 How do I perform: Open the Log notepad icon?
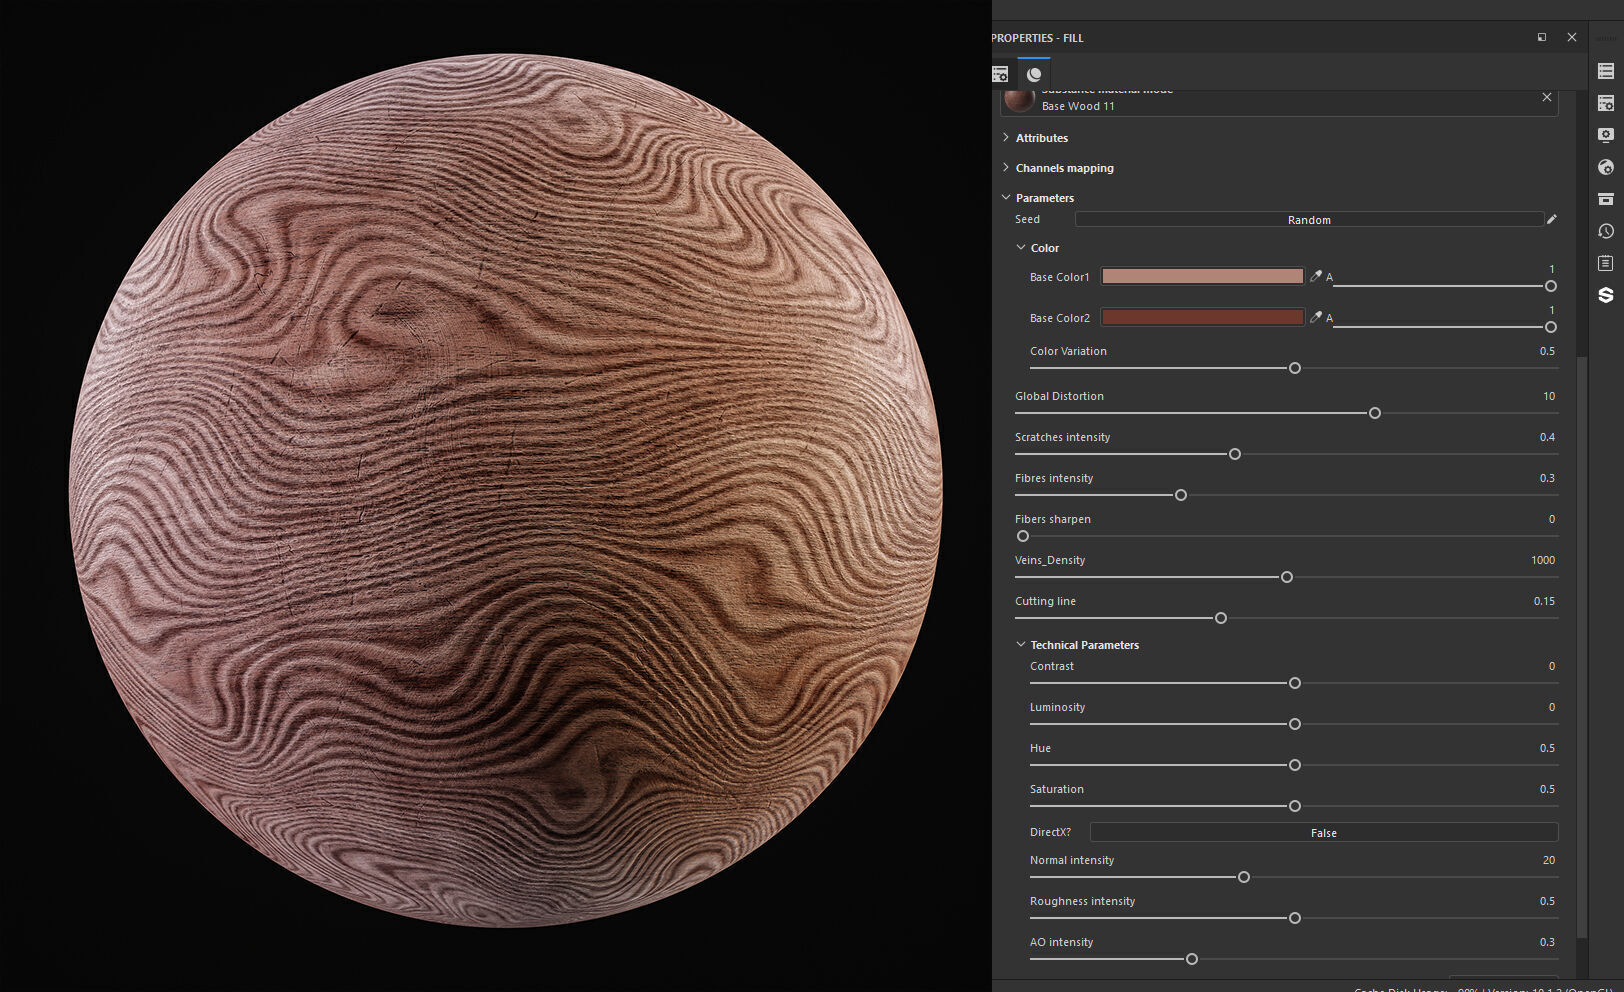pyautogui.click(x=1606, y=263)
